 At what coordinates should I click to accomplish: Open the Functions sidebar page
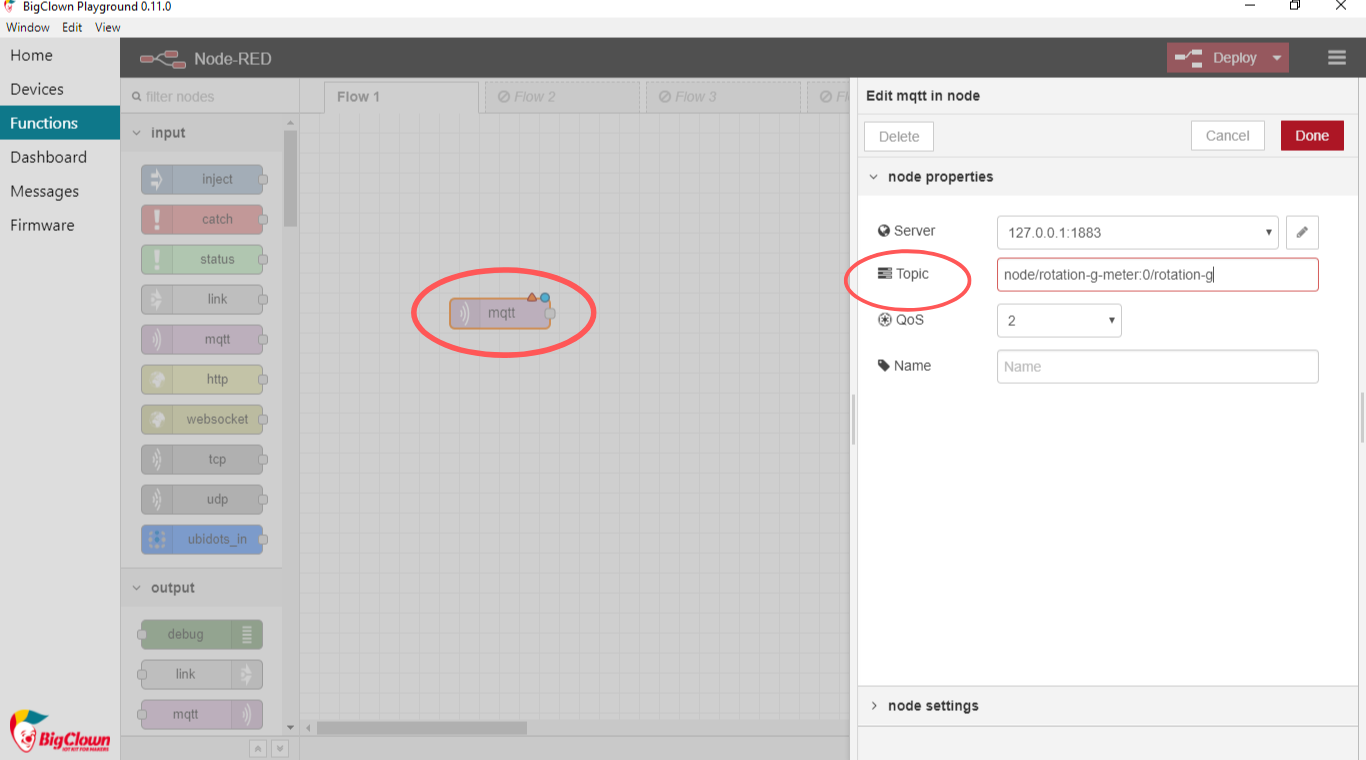pos(60,123)
